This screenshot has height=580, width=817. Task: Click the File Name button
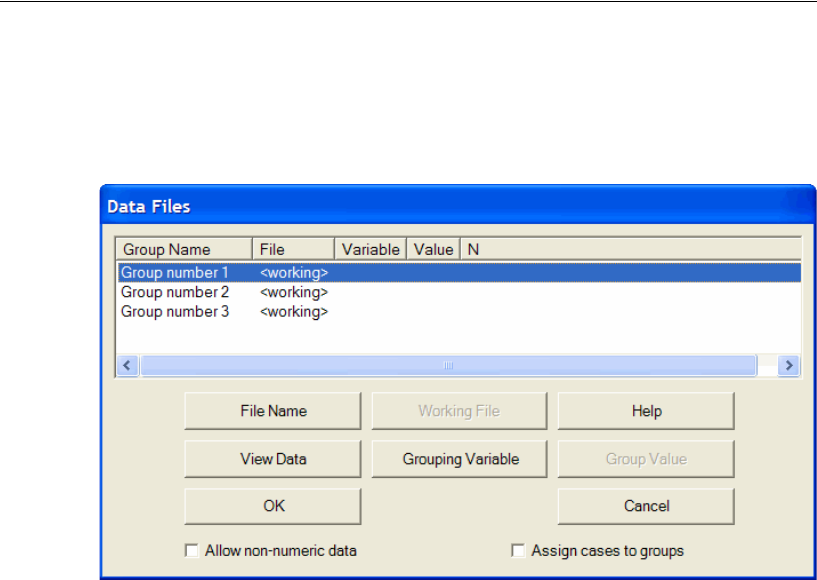(273, 411)
